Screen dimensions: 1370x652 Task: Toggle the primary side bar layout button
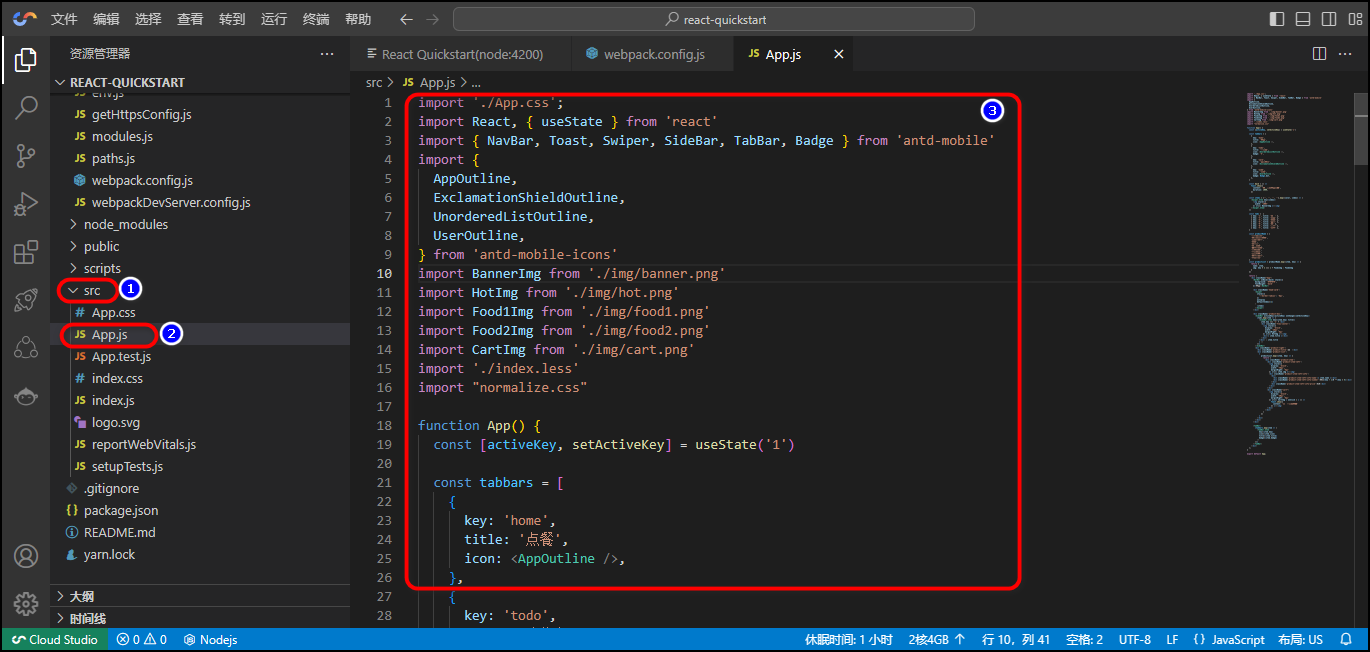(x=1277, y=19)
